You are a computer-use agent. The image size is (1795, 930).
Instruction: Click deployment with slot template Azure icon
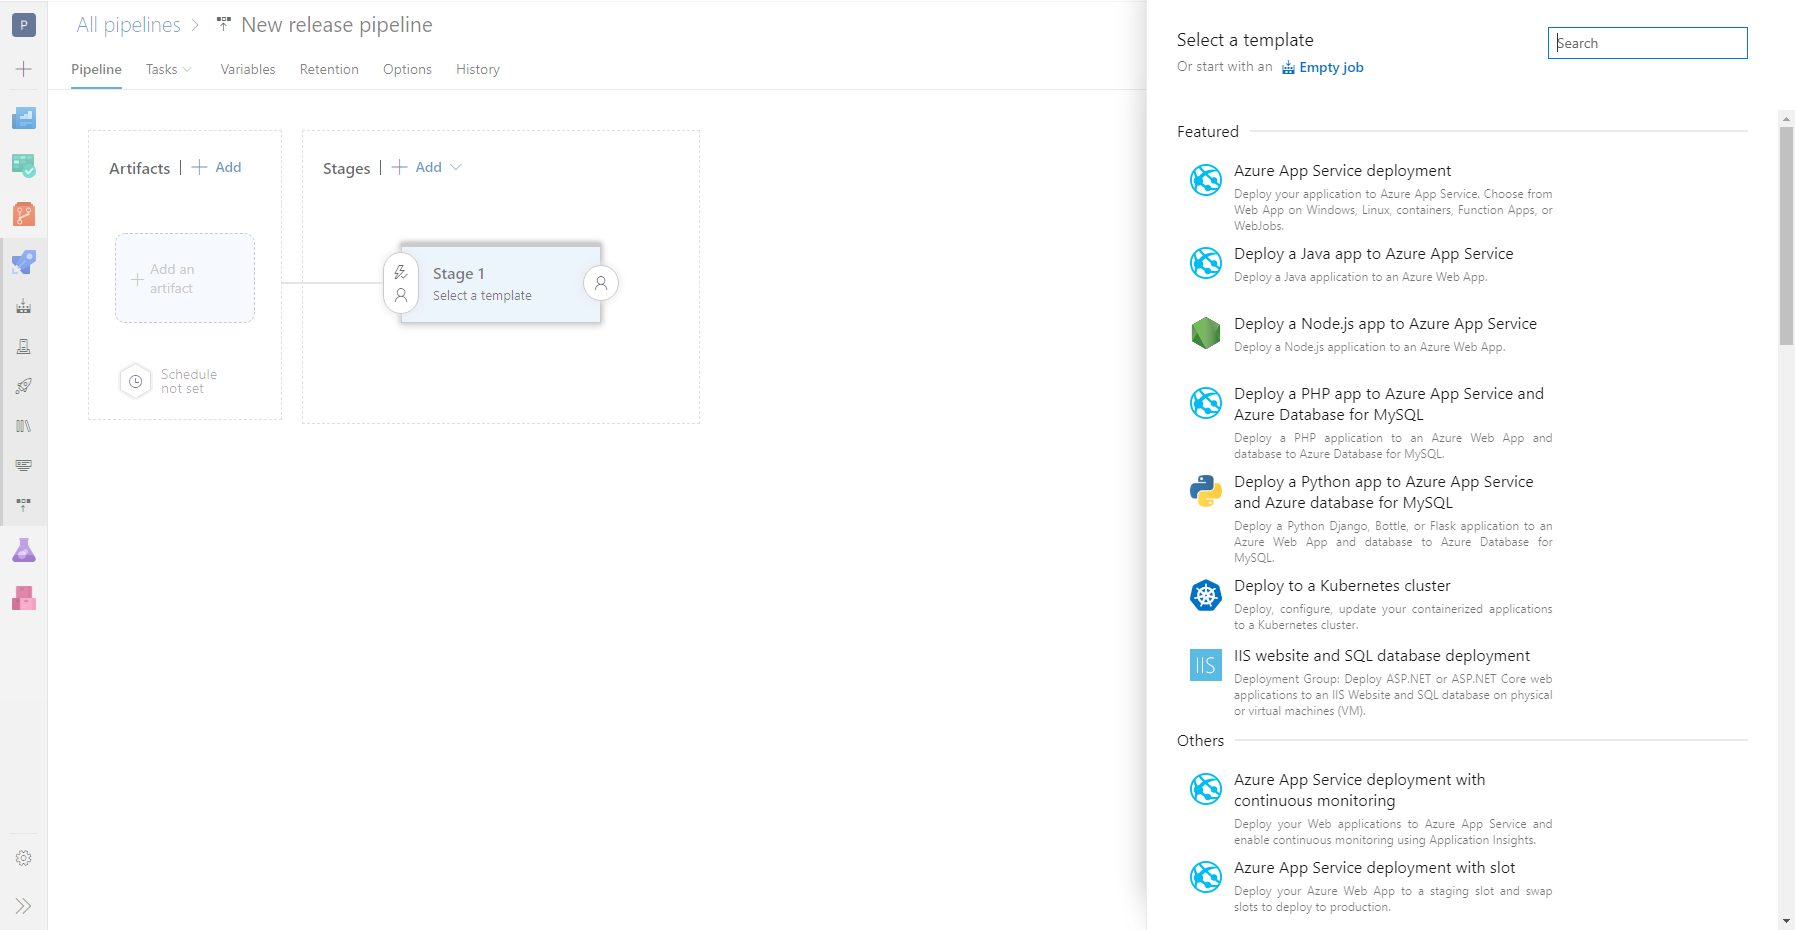coord(1206,877)
